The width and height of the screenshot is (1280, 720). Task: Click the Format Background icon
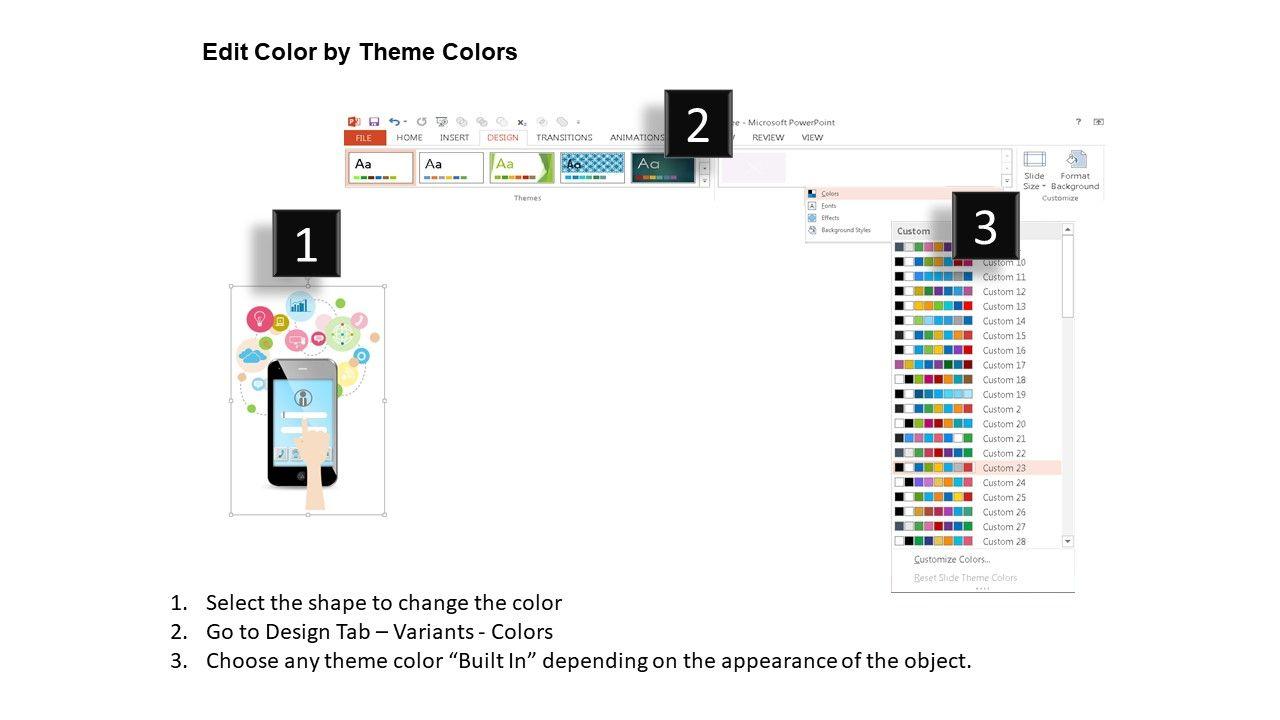[1075, 170]
